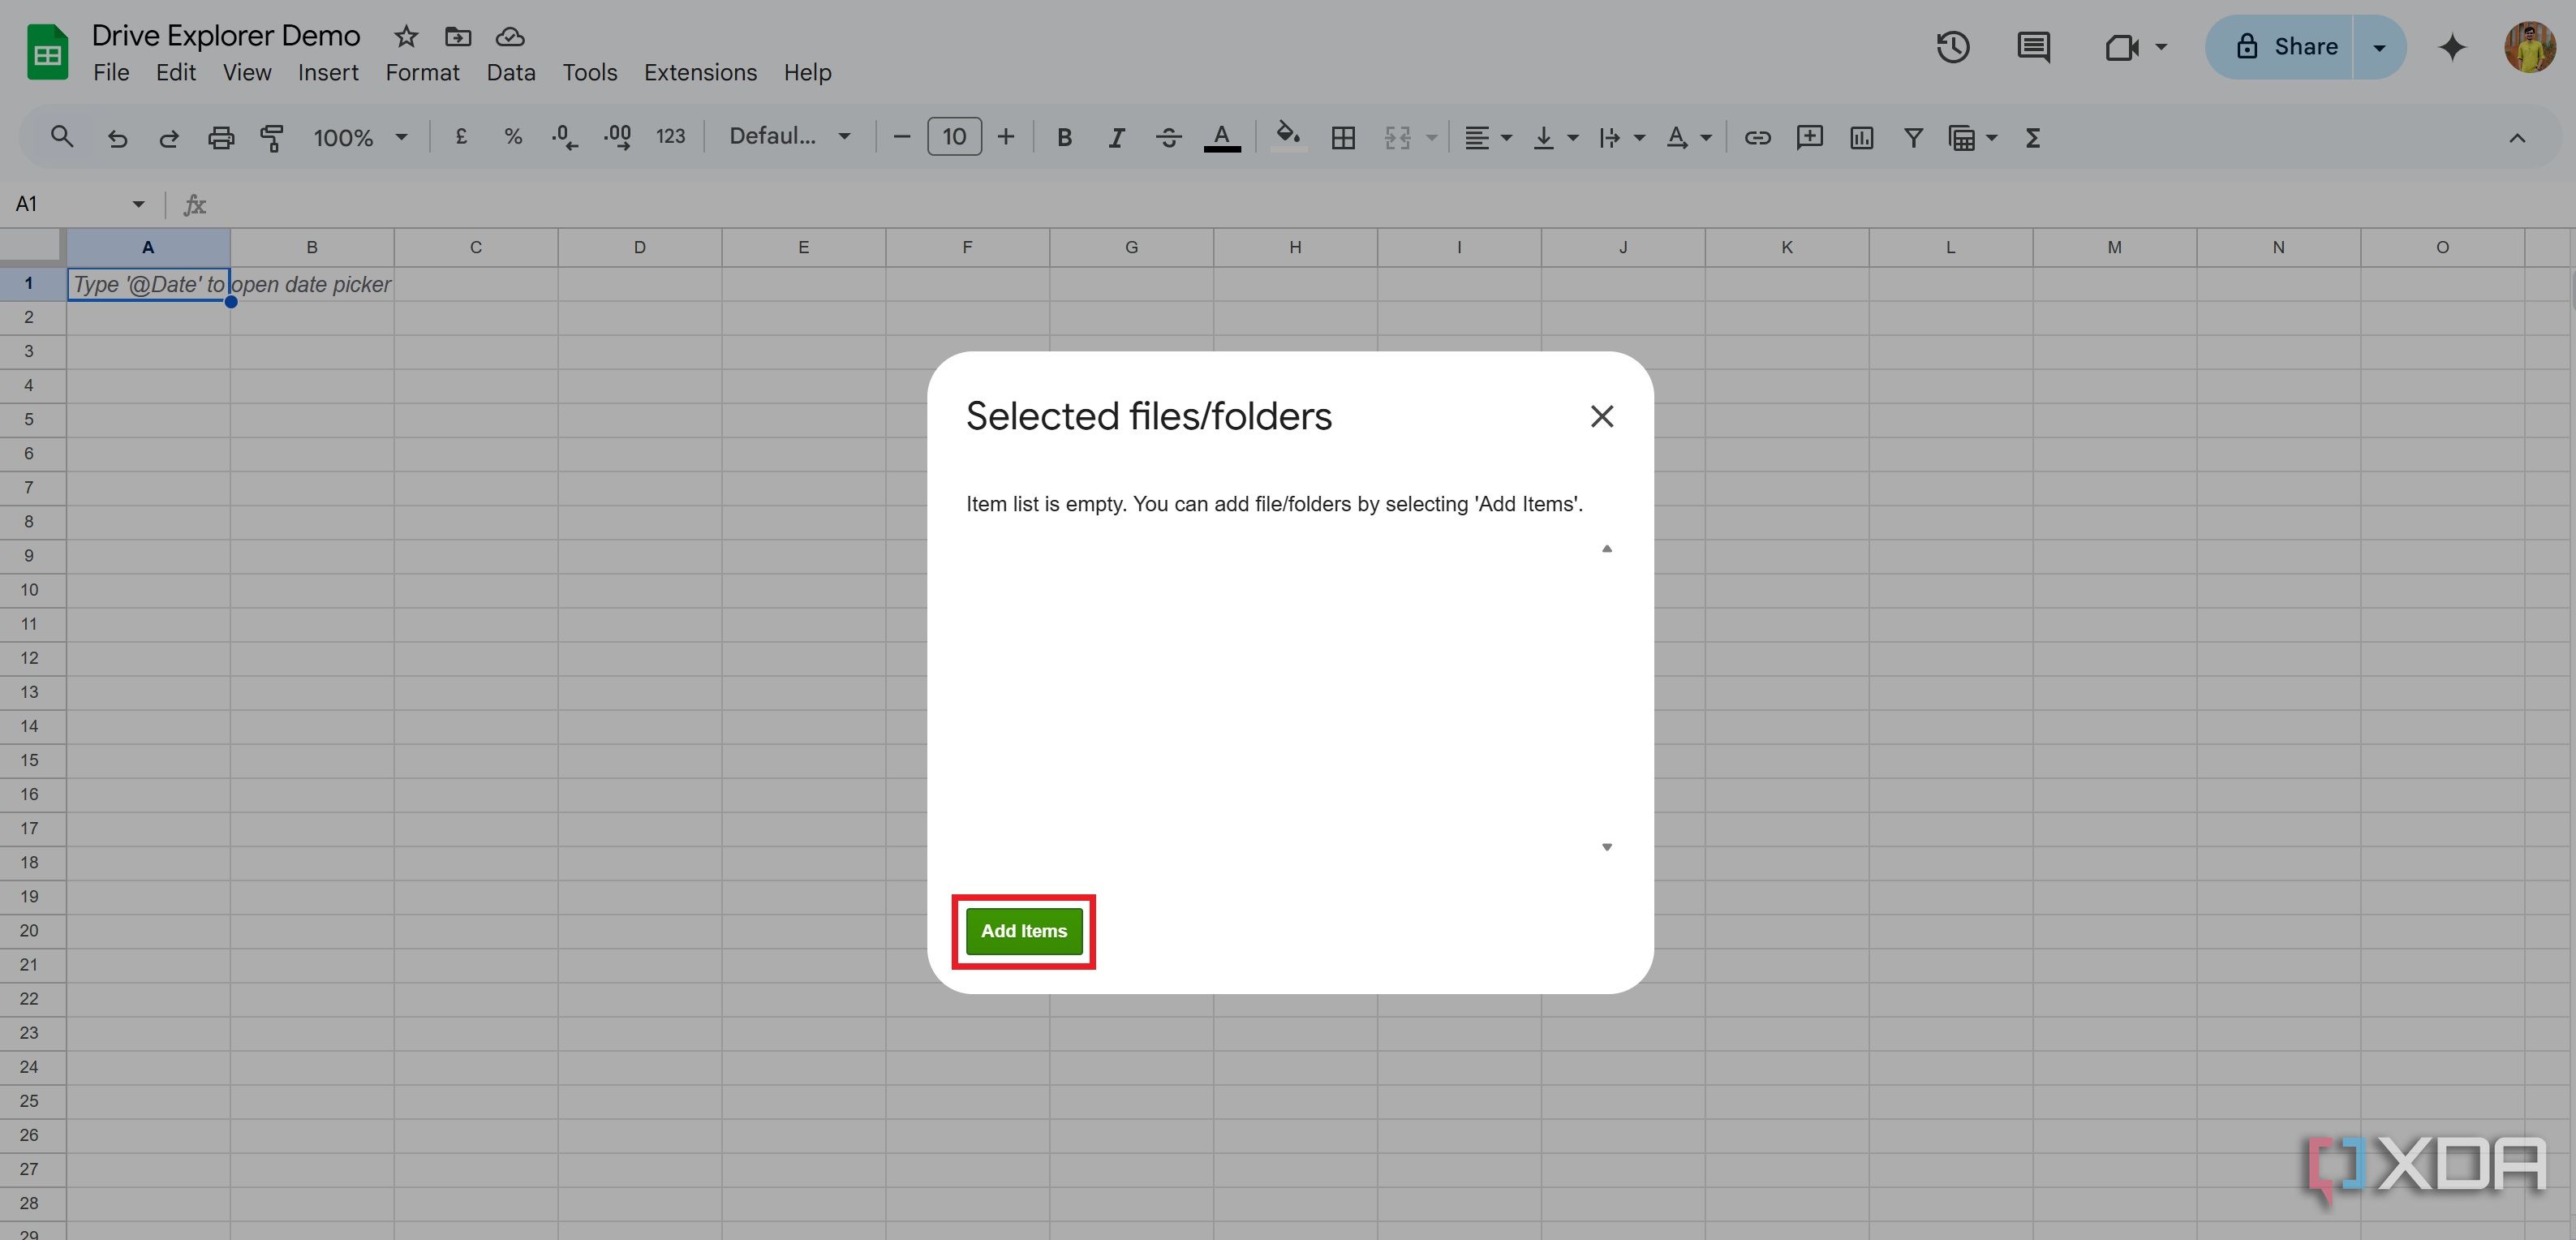Open the functions sigma menu
This screenshot has width=2576, height=1240.
tap(2032, 137)
